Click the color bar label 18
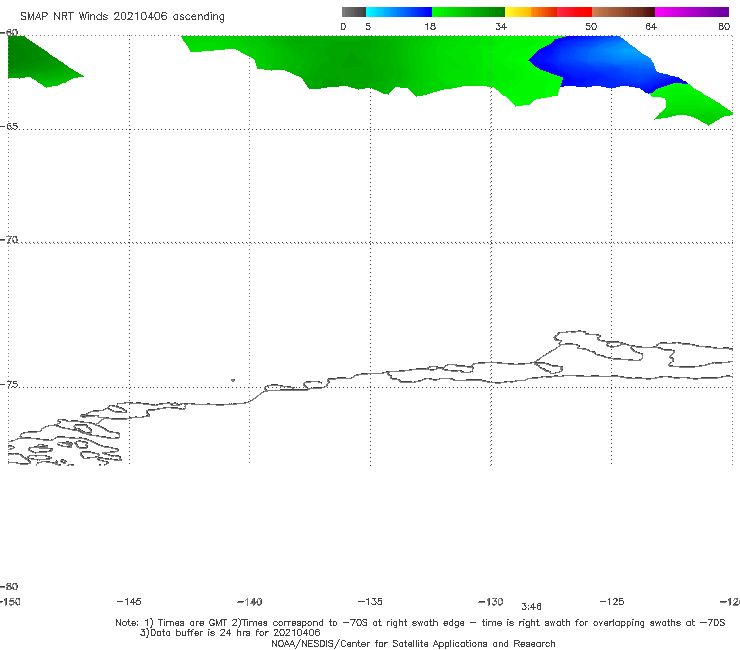The height and width of the screenshot is (650, 740). click(430, 26)
